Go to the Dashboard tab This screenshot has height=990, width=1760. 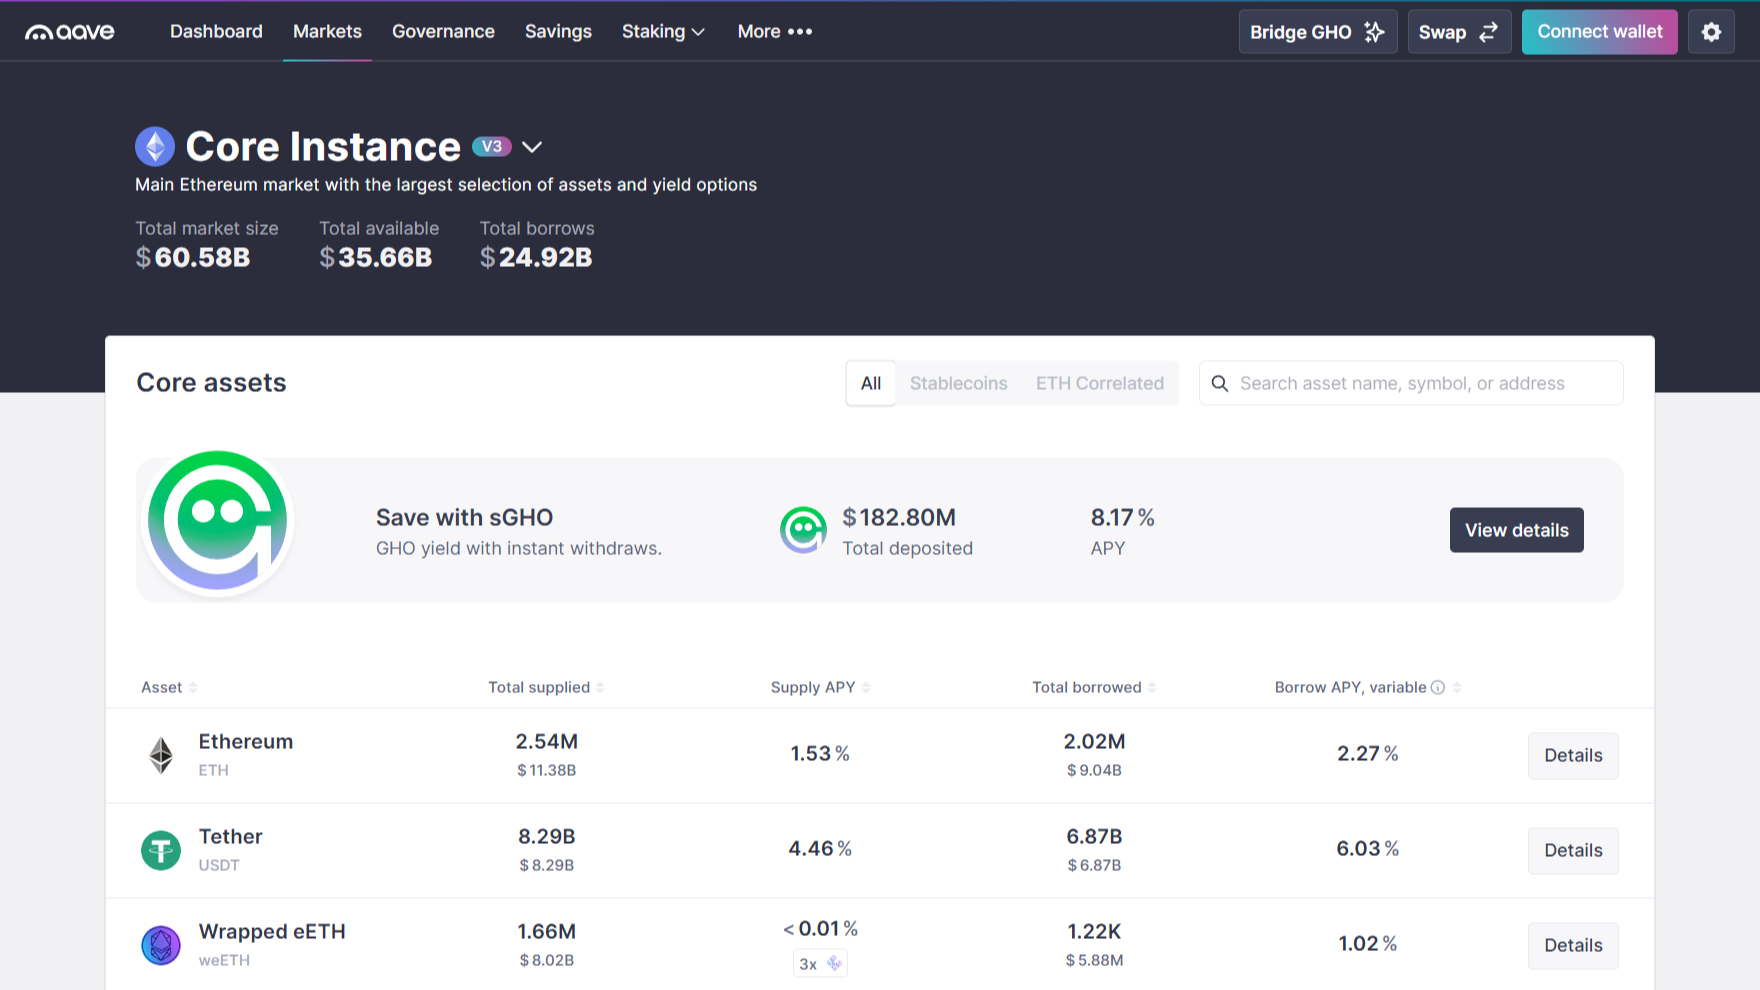216,32
